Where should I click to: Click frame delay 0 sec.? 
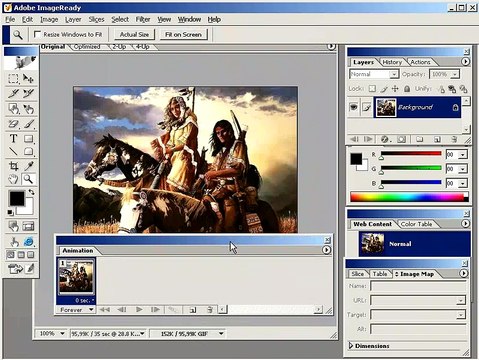point(84,300)
